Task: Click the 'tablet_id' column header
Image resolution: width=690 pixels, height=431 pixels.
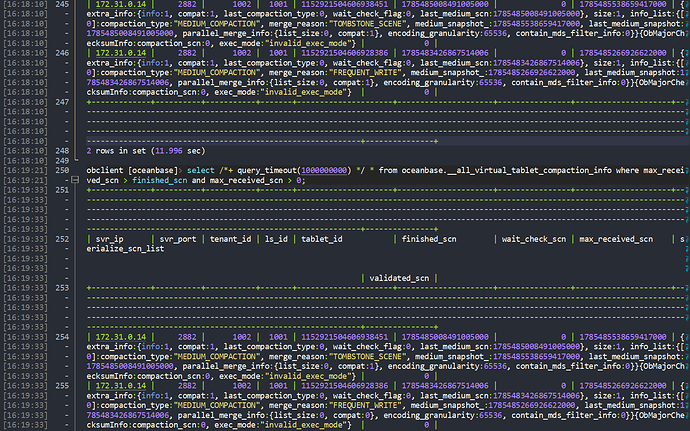Action: click(322, 239)
